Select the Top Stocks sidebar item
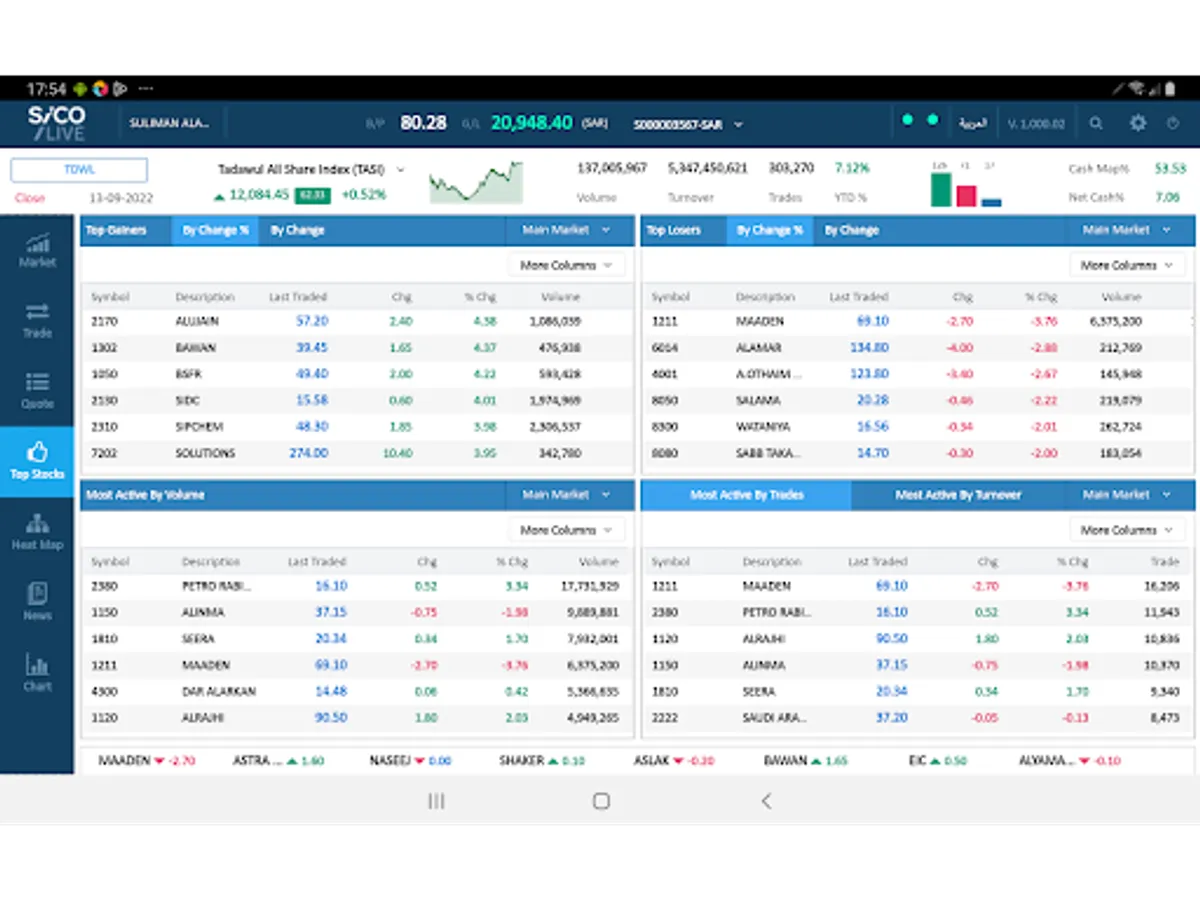This screenshot has height=900, width=1200. pos(37,462)
